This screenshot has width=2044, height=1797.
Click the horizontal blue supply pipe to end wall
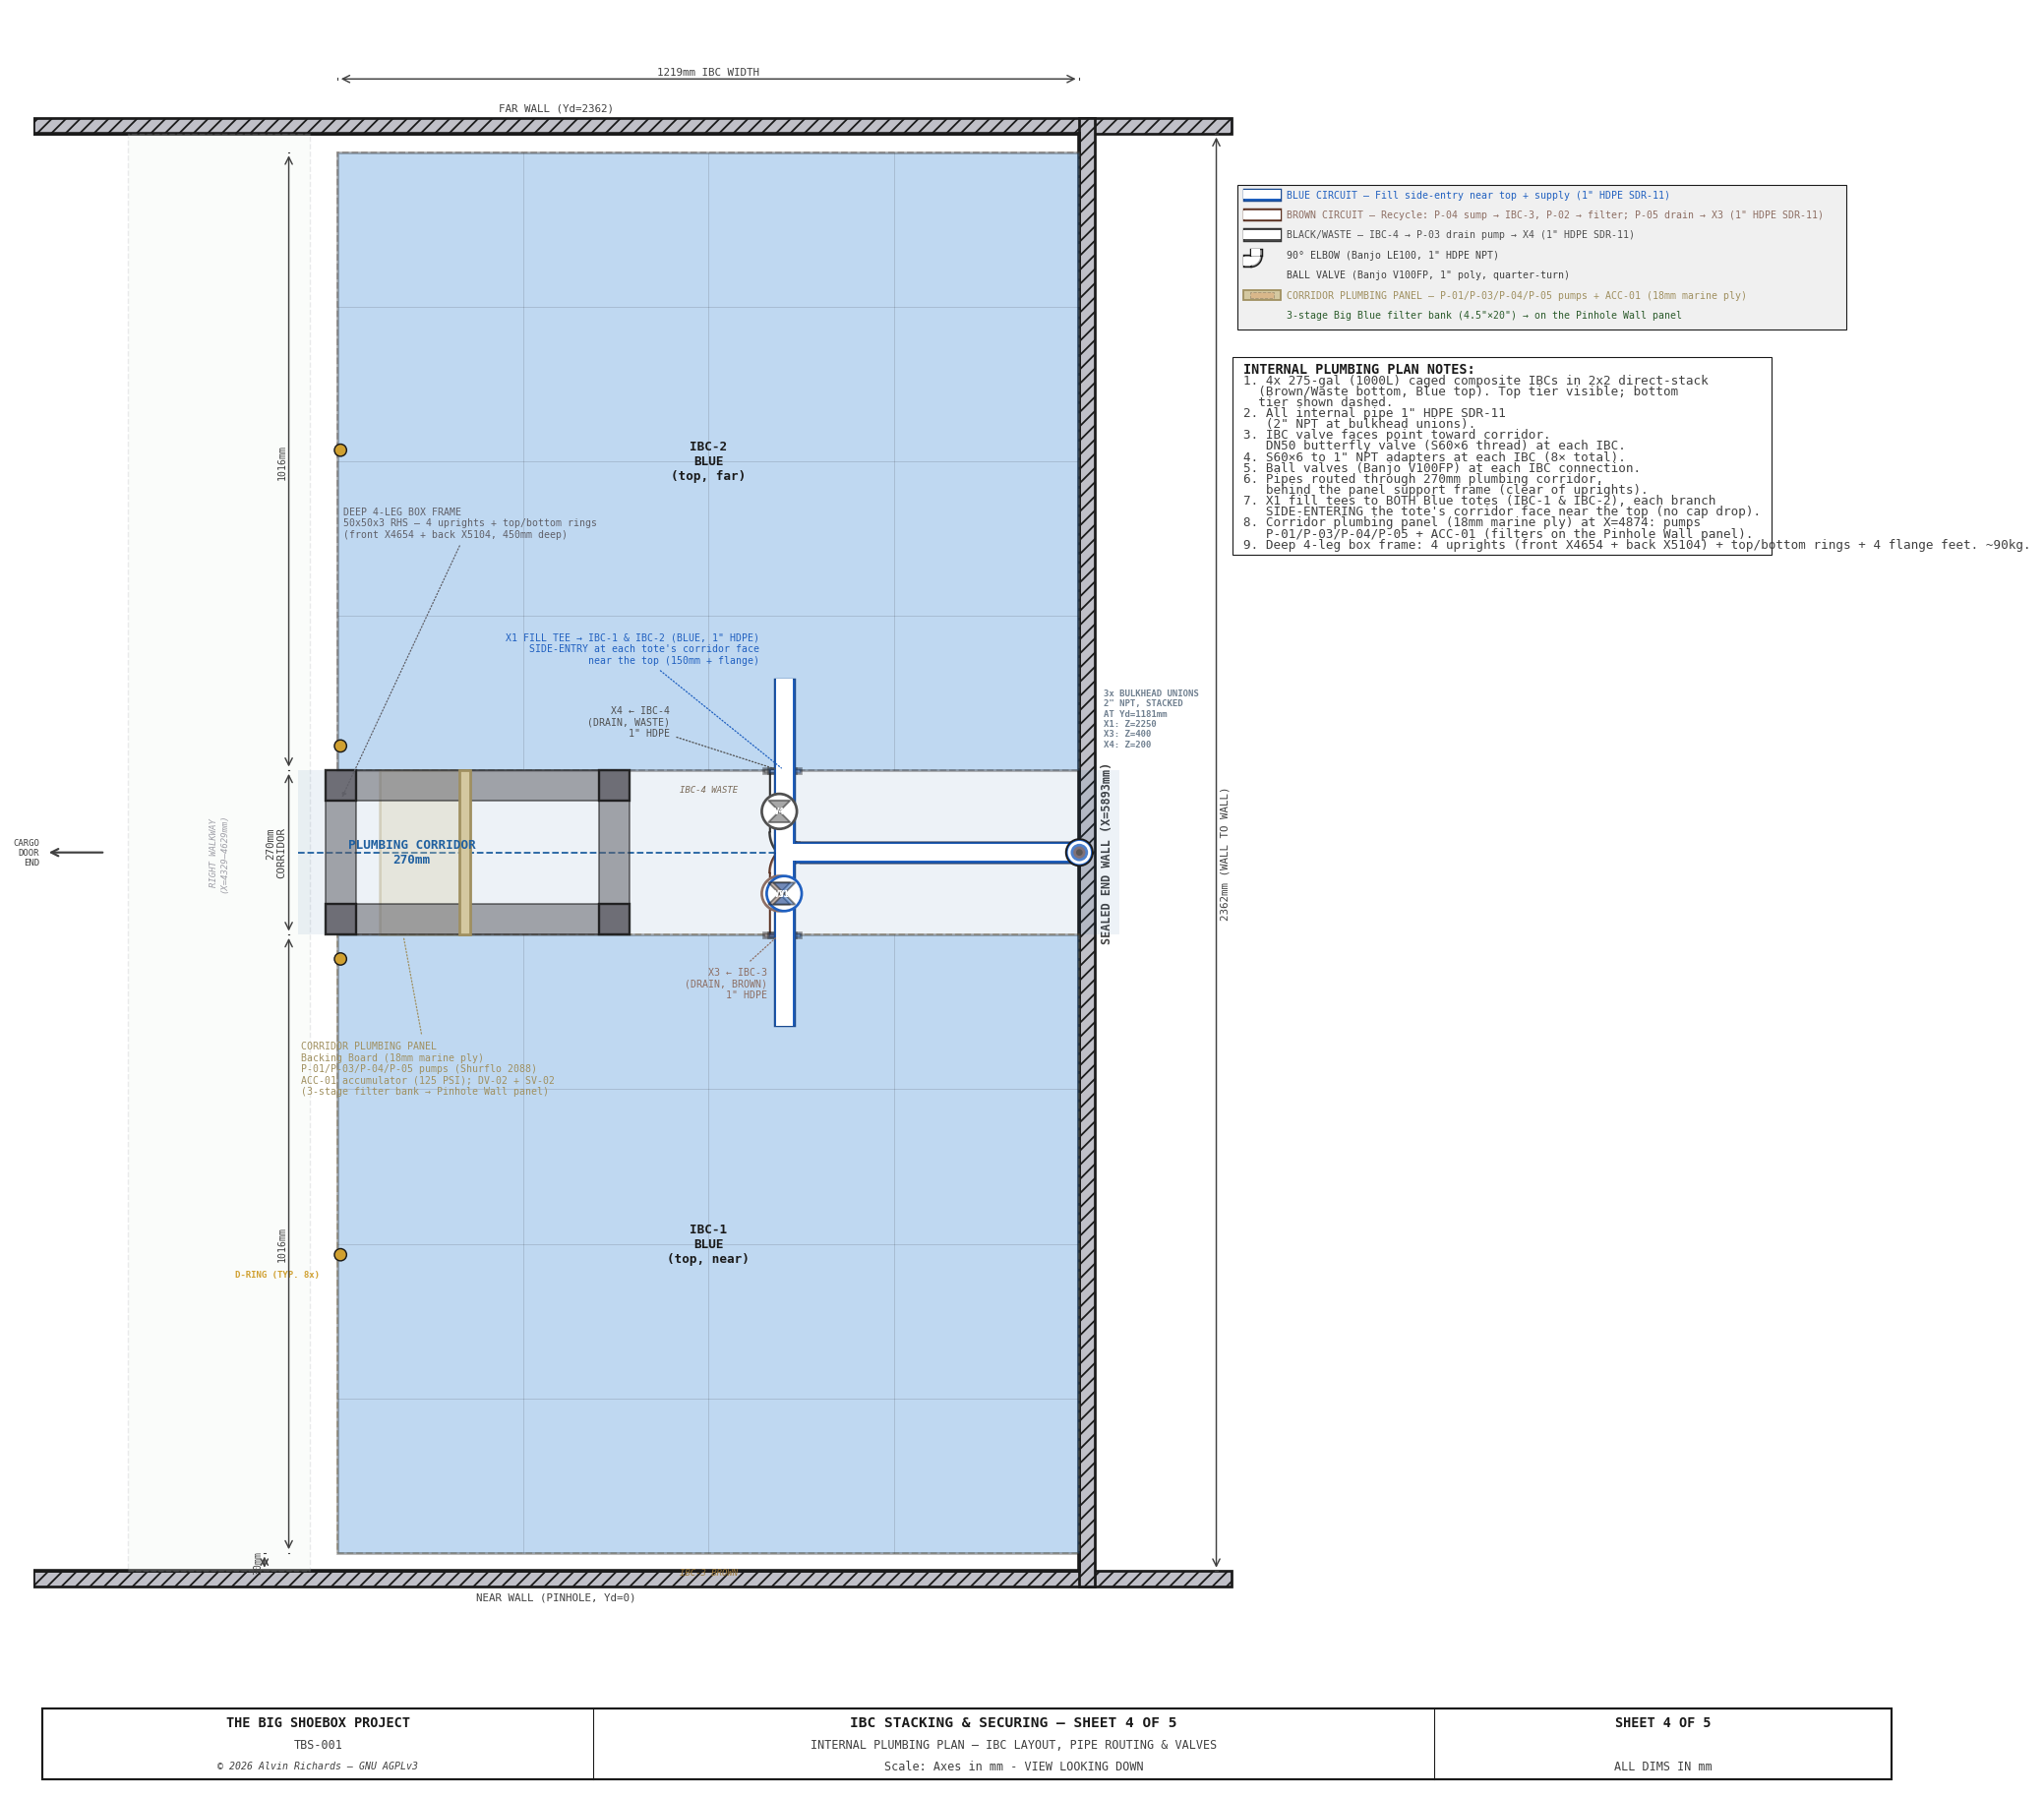click(935, 852)
